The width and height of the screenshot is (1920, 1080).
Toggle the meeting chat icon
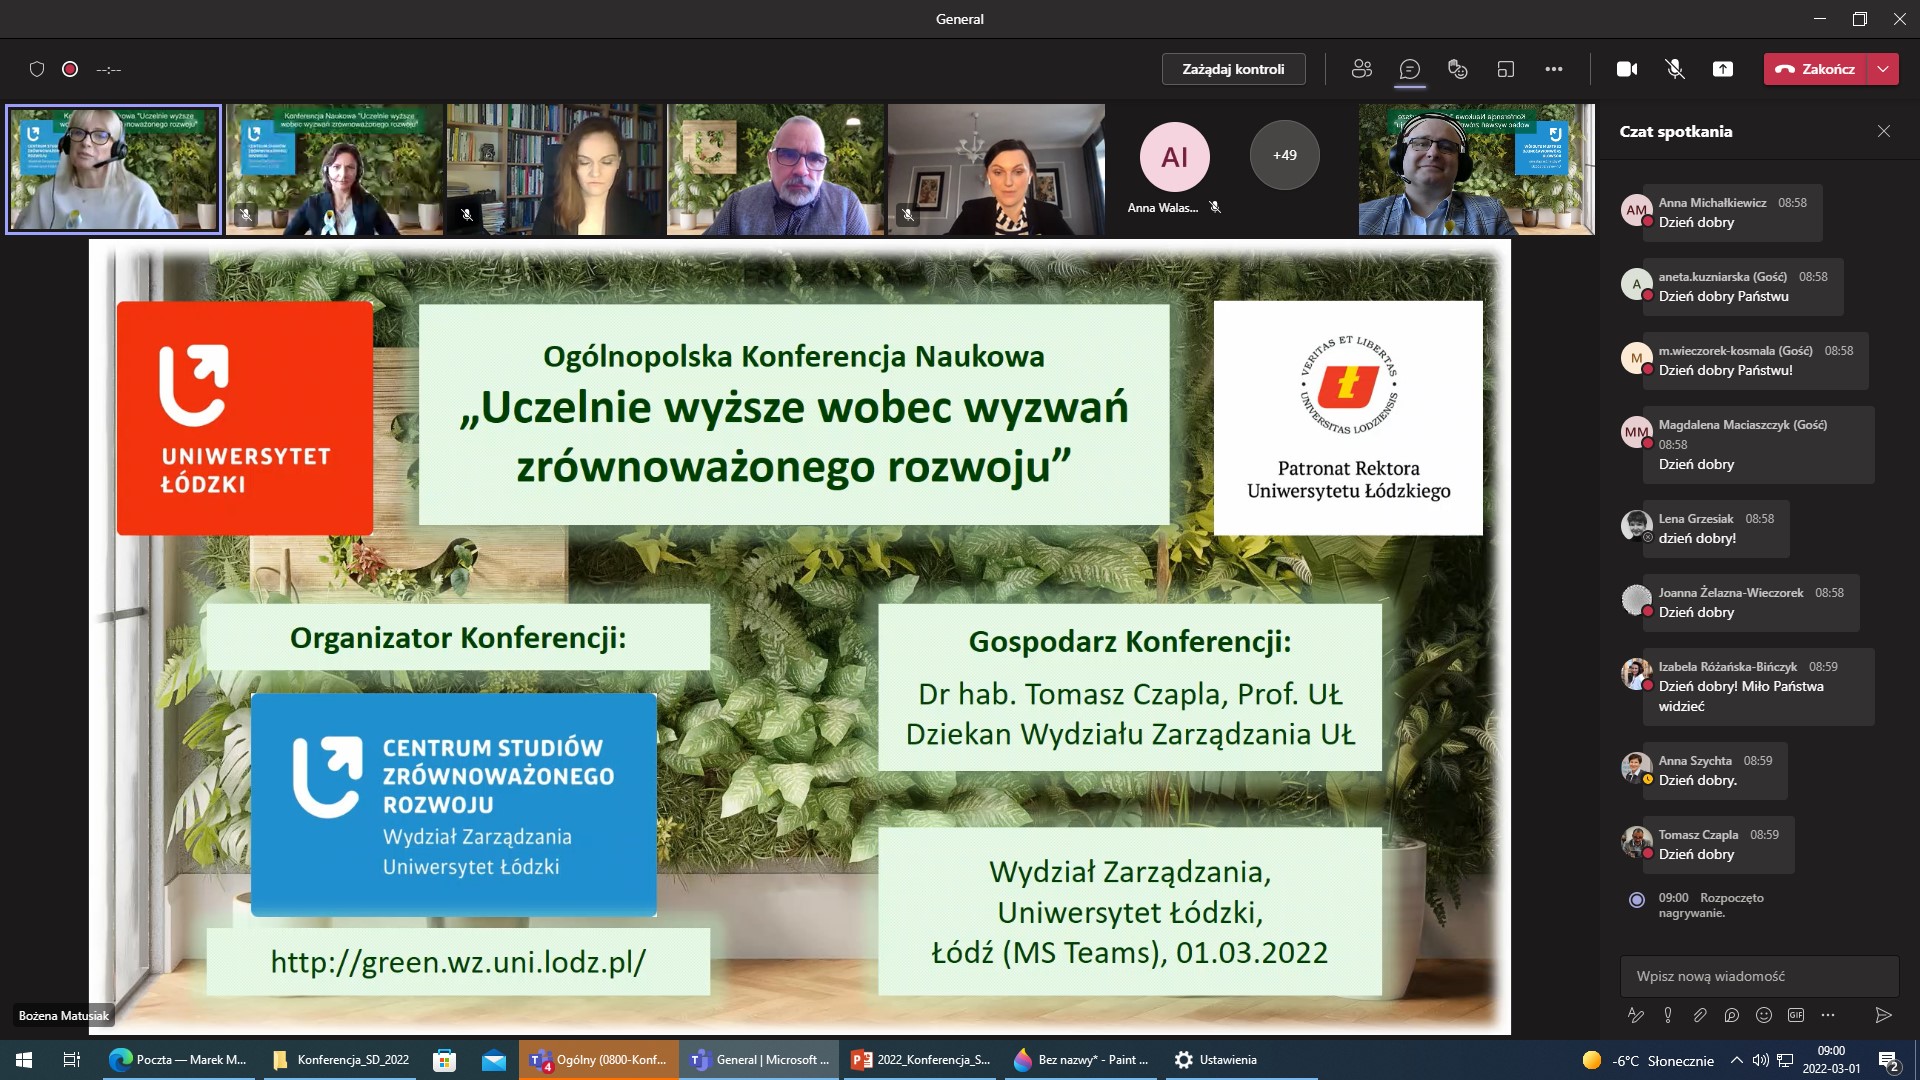tap(1409, 69)
